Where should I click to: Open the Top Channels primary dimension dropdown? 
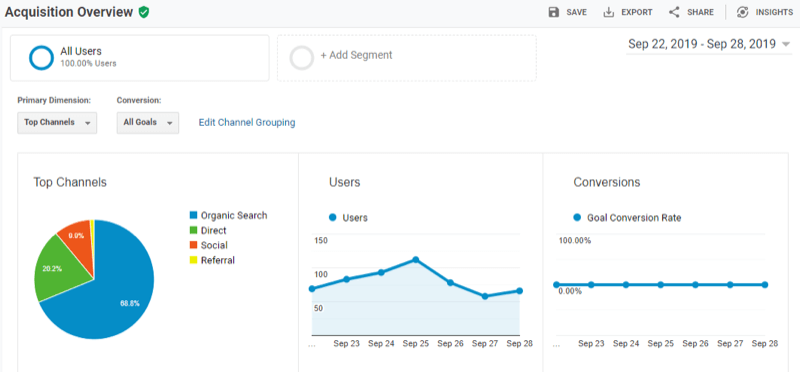pyautogui.click(x=57, y=122)
